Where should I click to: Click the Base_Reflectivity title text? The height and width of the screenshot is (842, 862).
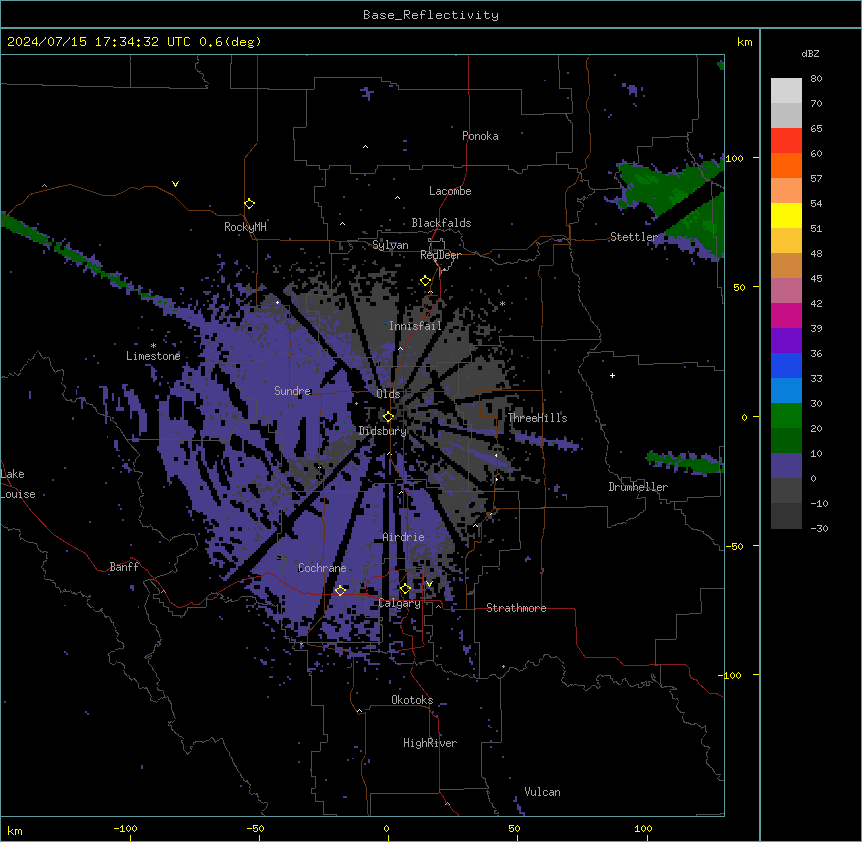pyautogui.click(x=431, y=15)
